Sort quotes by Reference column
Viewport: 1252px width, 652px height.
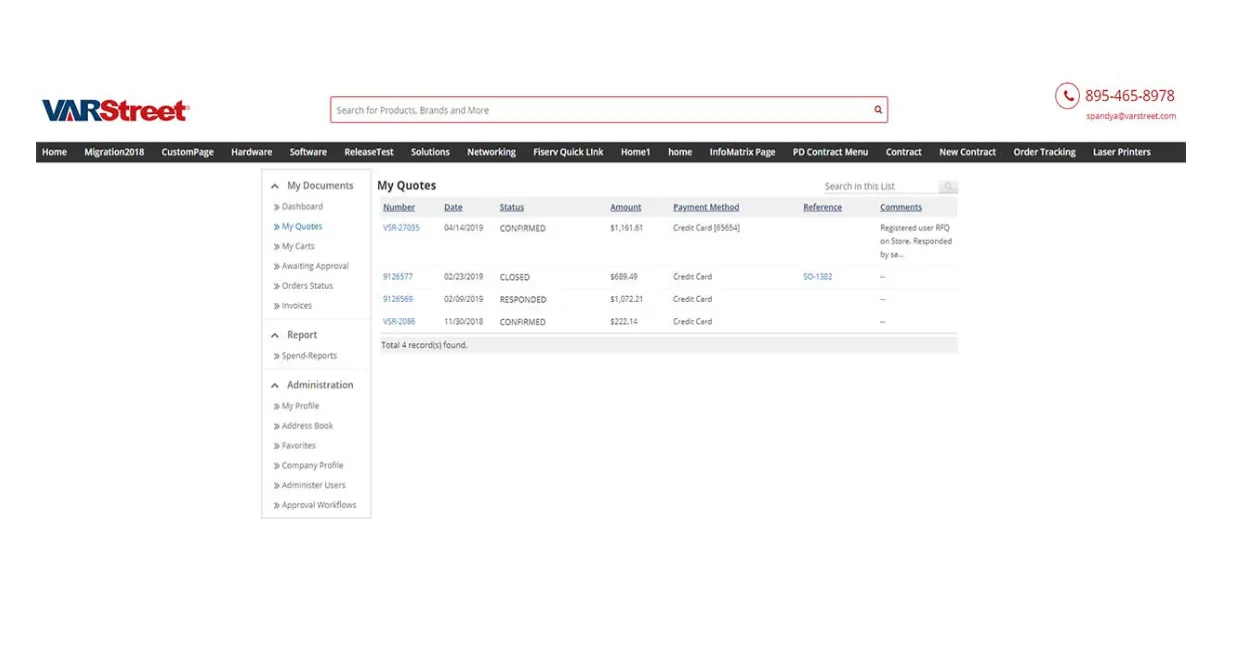coord(822,208)
